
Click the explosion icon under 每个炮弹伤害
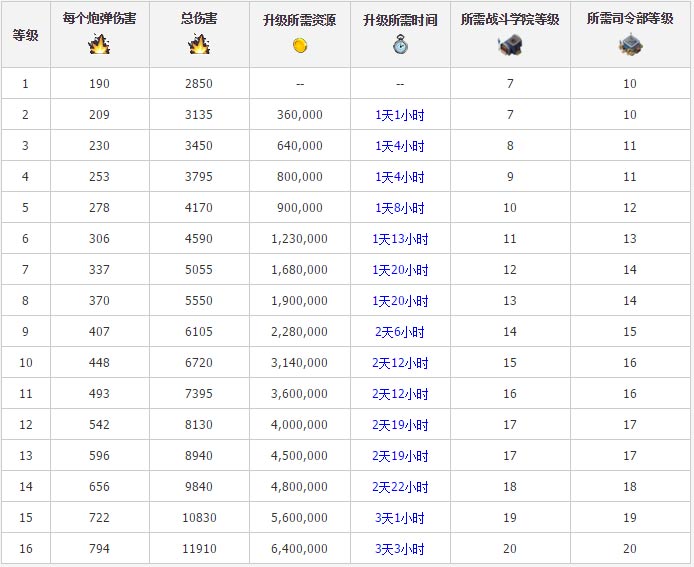99,44
